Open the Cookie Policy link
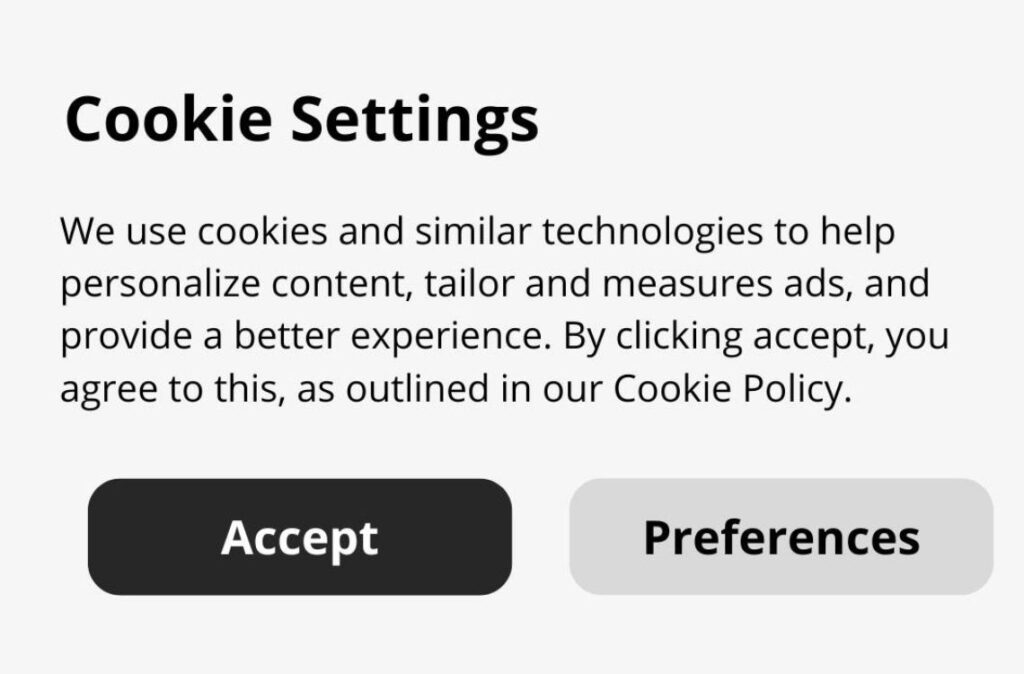 point(731,388)
